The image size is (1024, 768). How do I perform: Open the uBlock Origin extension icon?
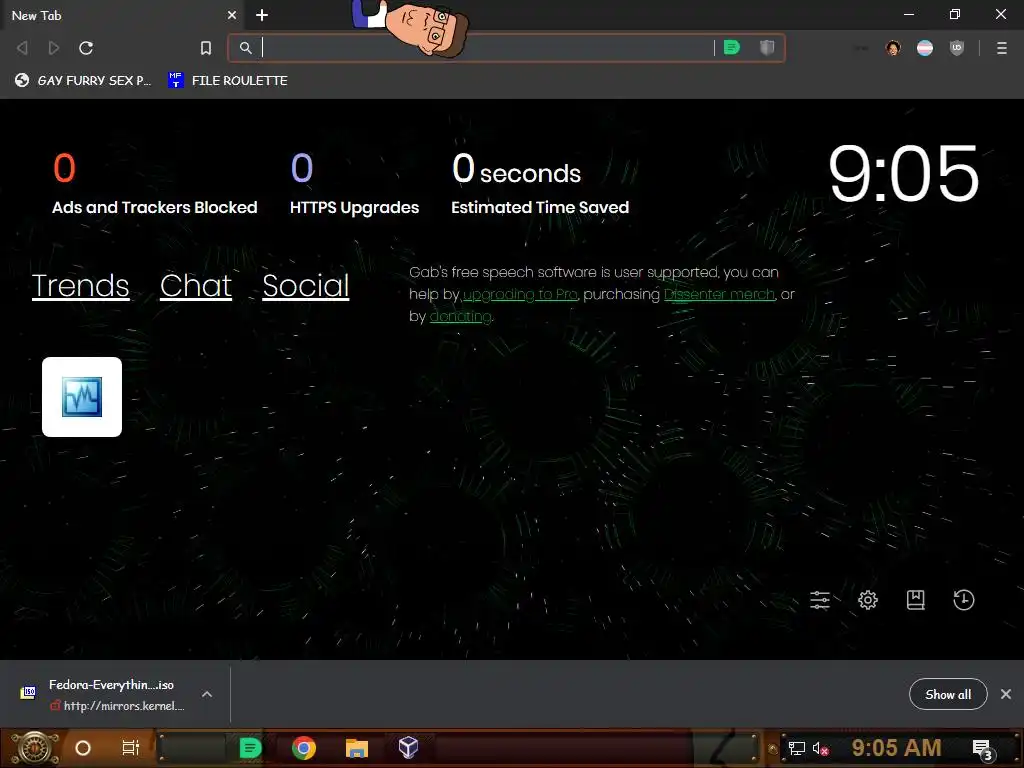pyautogui.click(x=957, y=48)
